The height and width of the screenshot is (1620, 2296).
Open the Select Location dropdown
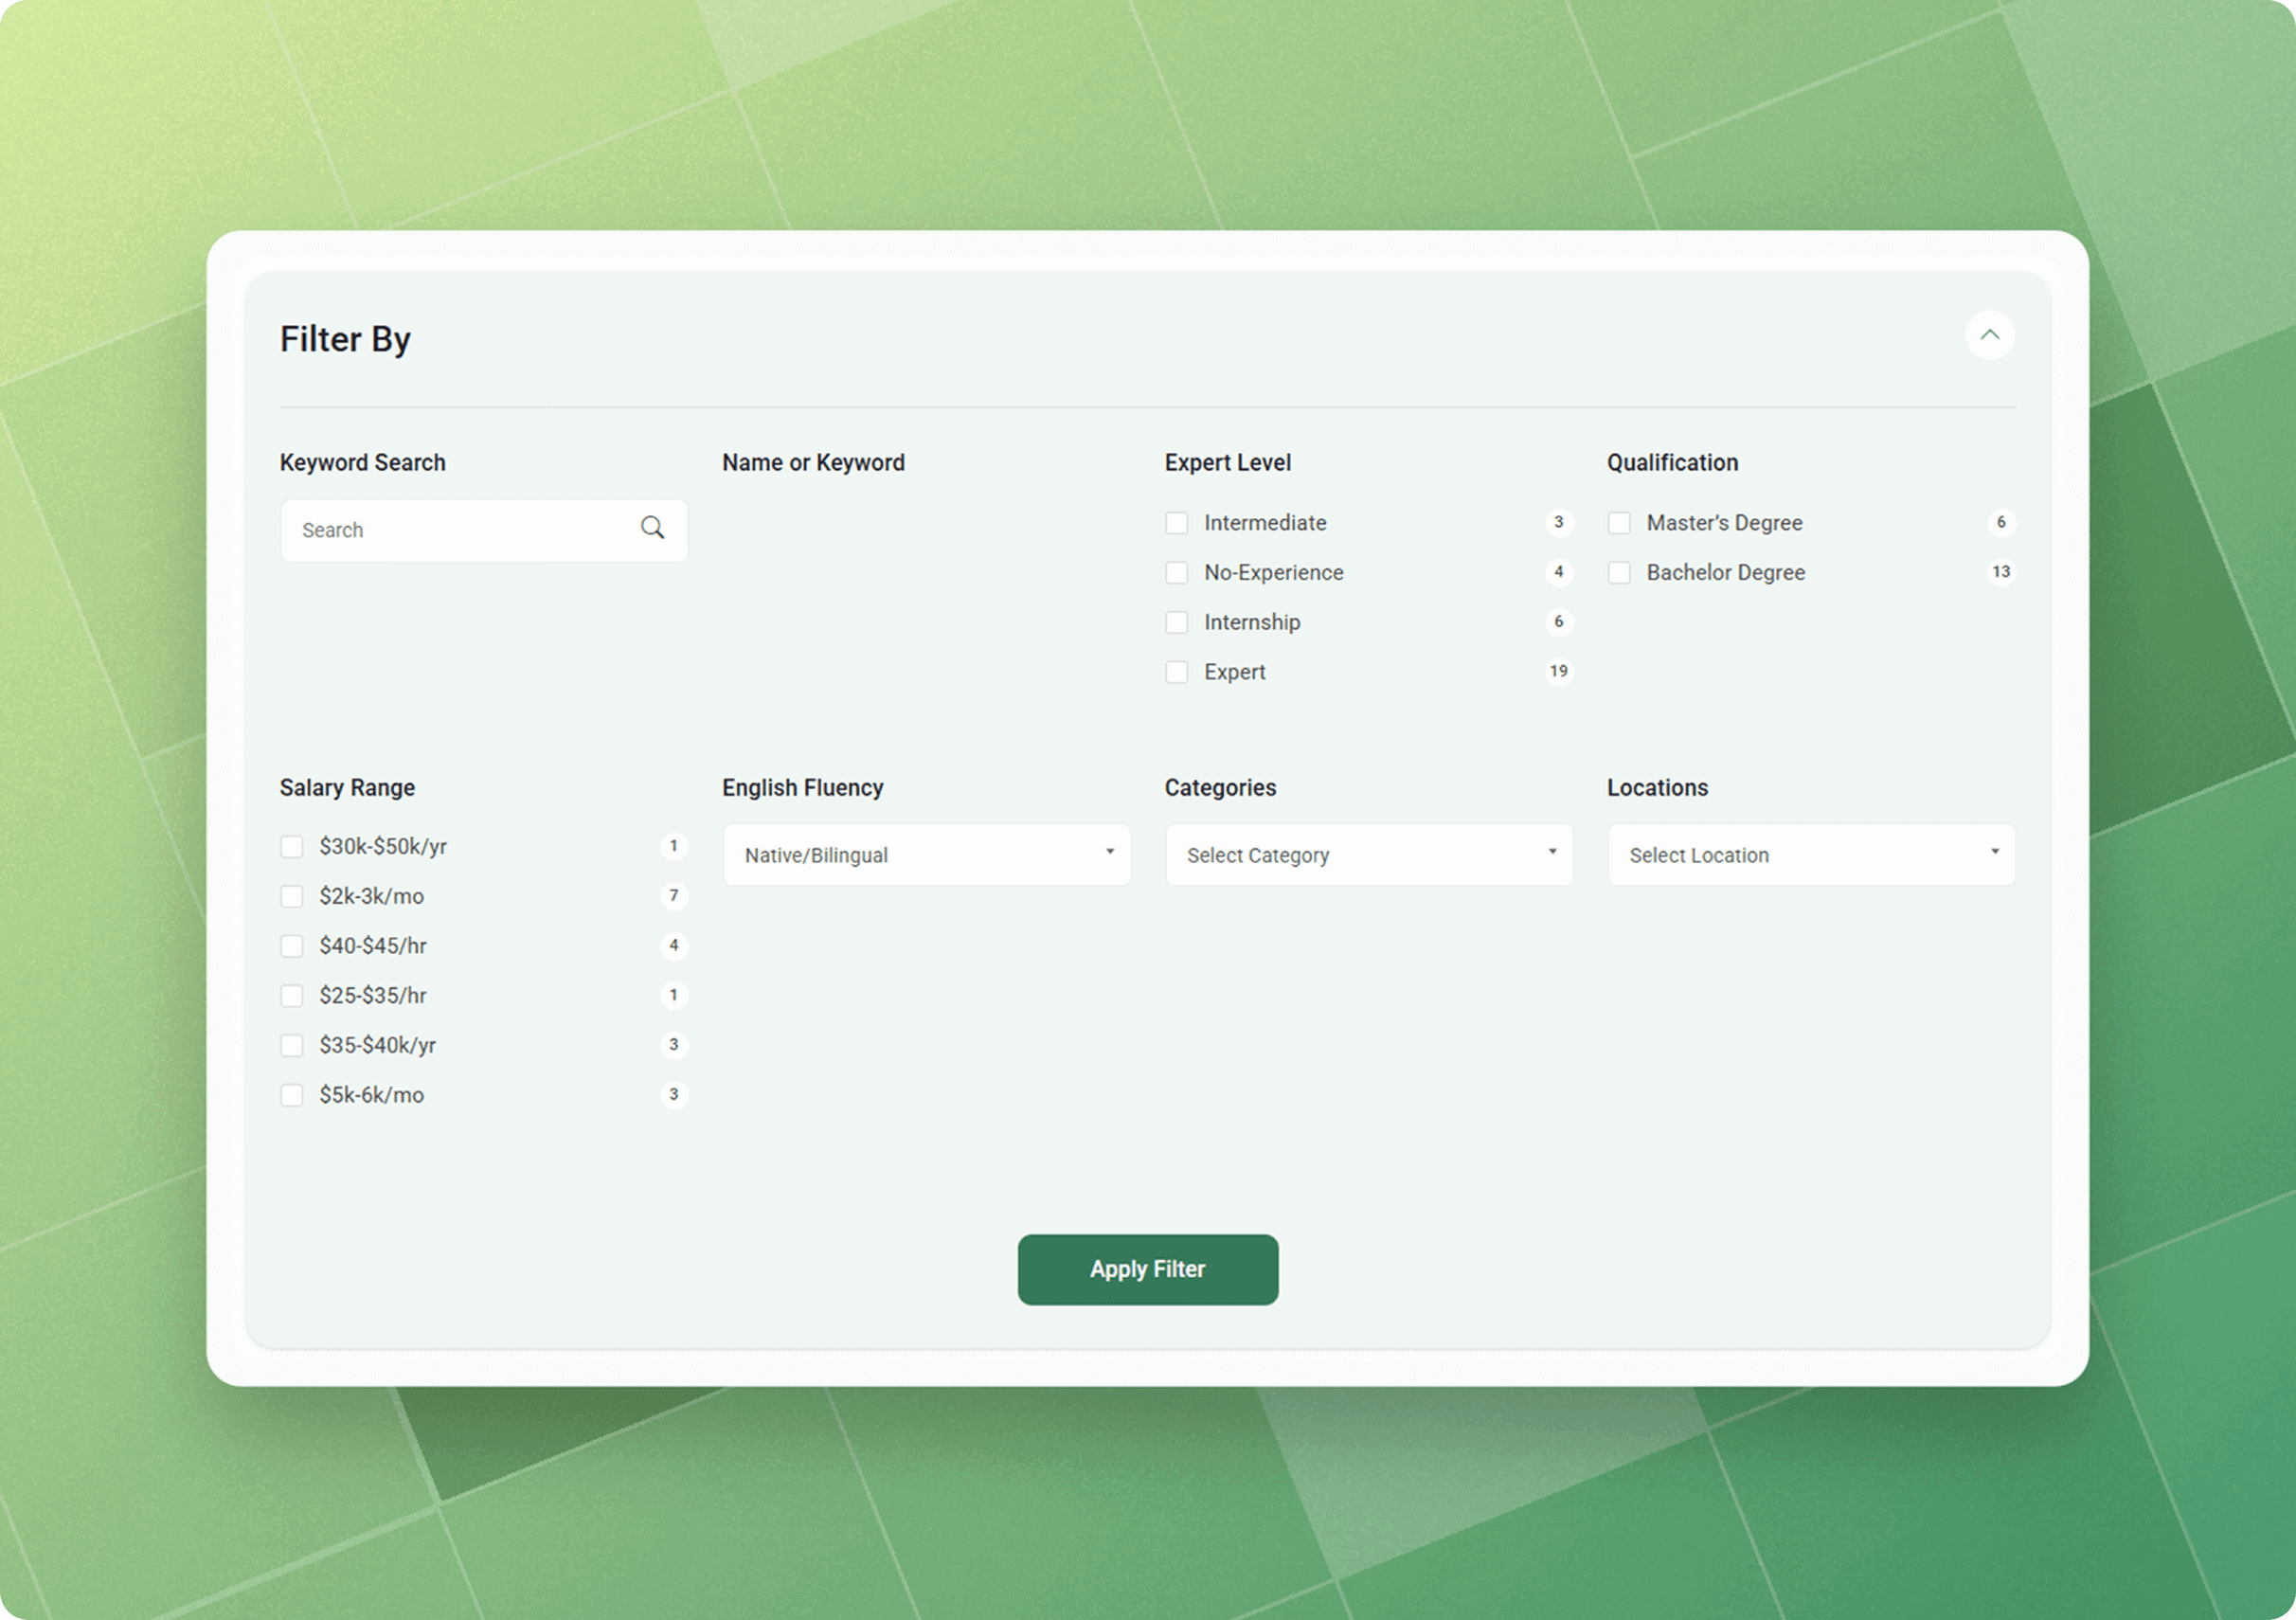tap(1810, 855)
